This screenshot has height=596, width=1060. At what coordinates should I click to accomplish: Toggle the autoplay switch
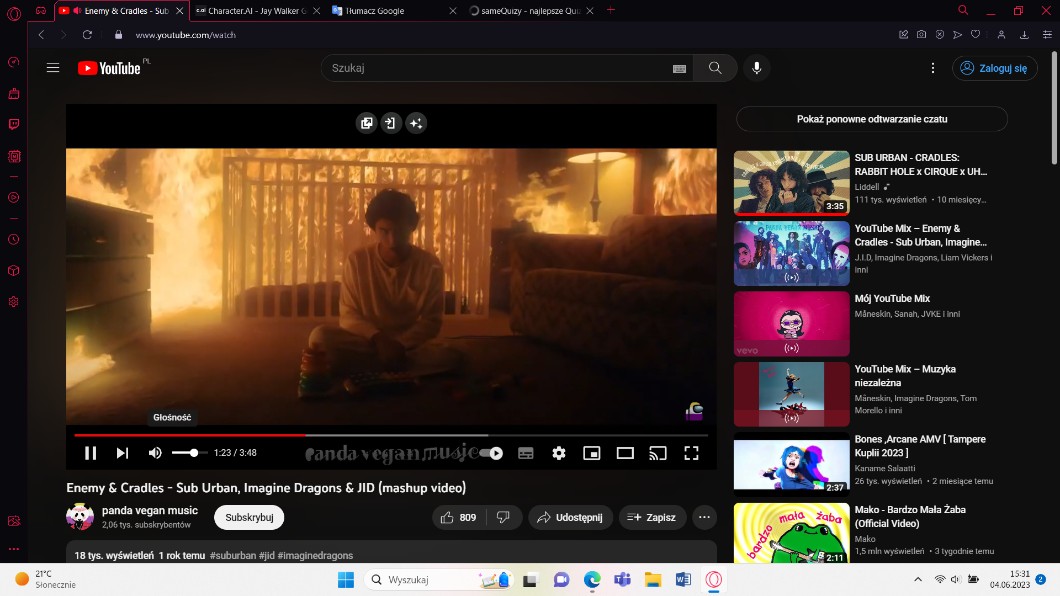point(491,453)
